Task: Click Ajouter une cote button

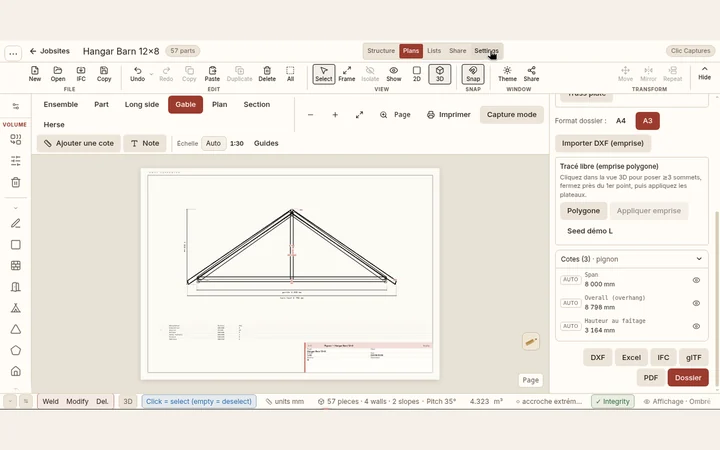Action: (x=79, y=143)
